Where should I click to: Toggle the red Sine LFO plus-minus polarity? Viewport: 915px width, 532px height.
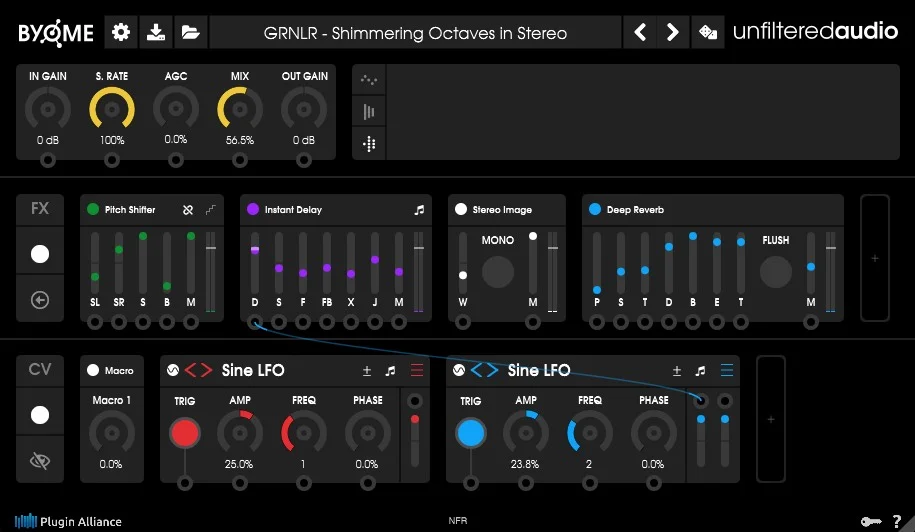tap(366, 370)
